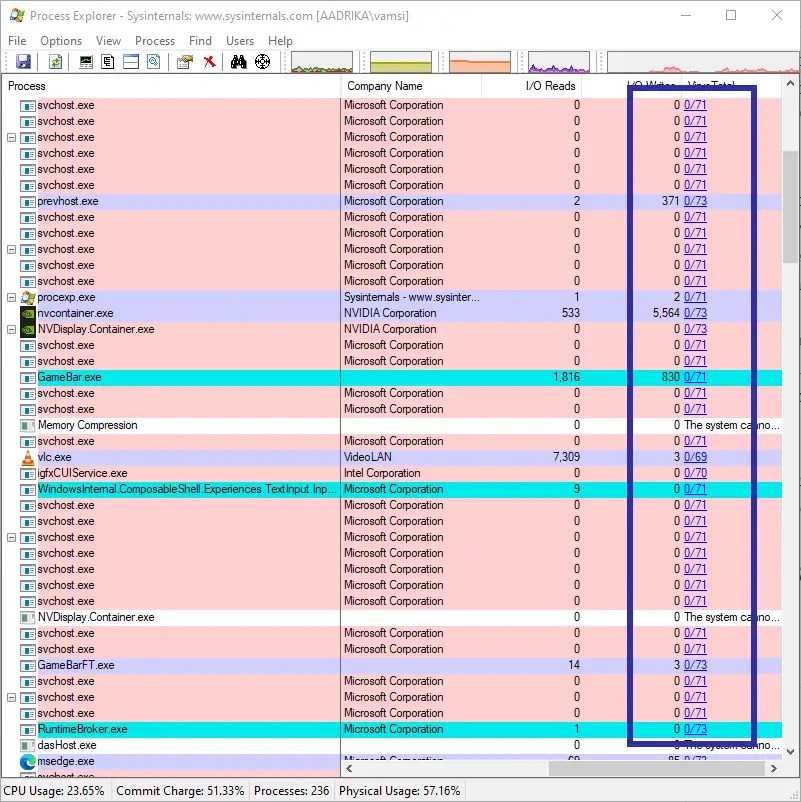Collapse the NVDisplay.Container.exe tree node
Image resolution: width=801 pixels, height=802 pixels.
click(11, 329)
